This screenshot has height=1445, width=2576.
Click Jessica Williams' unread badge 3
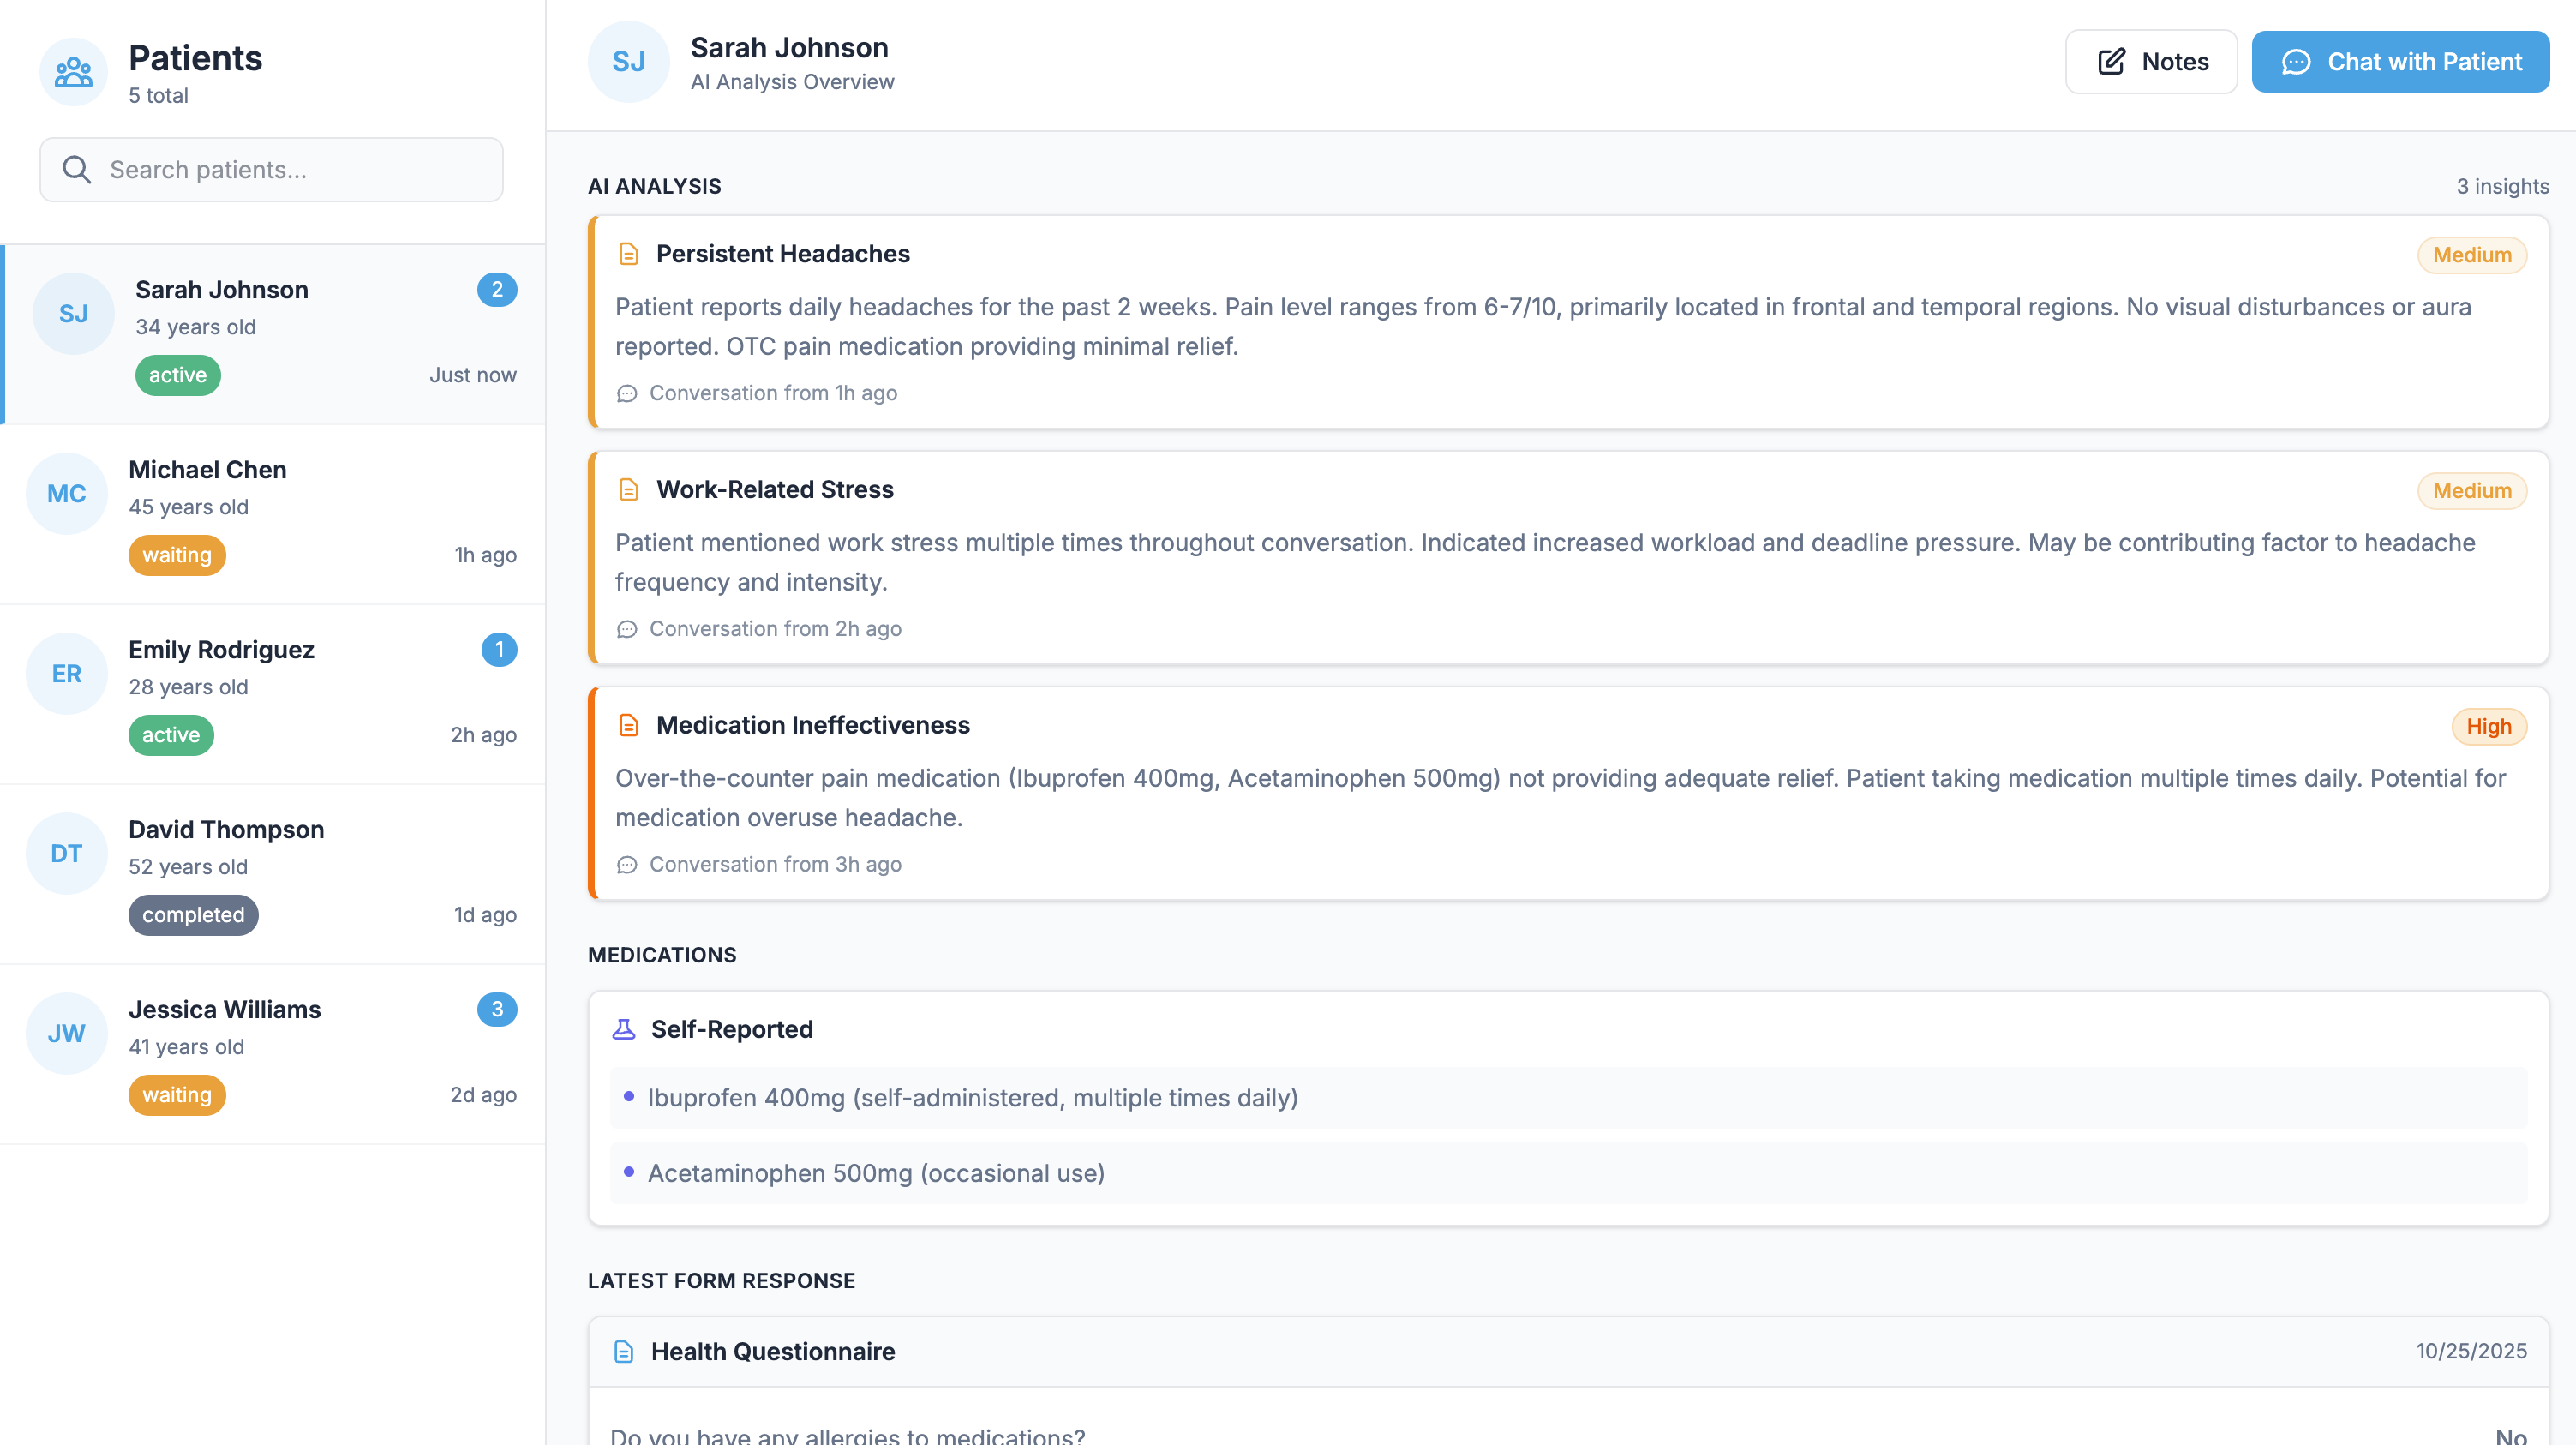click(x=497, y=1009)
